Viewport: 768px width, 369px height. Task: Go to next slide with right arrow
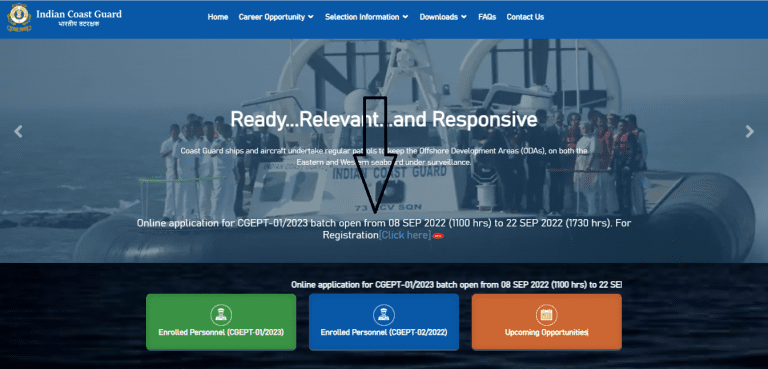pos(749,131)
